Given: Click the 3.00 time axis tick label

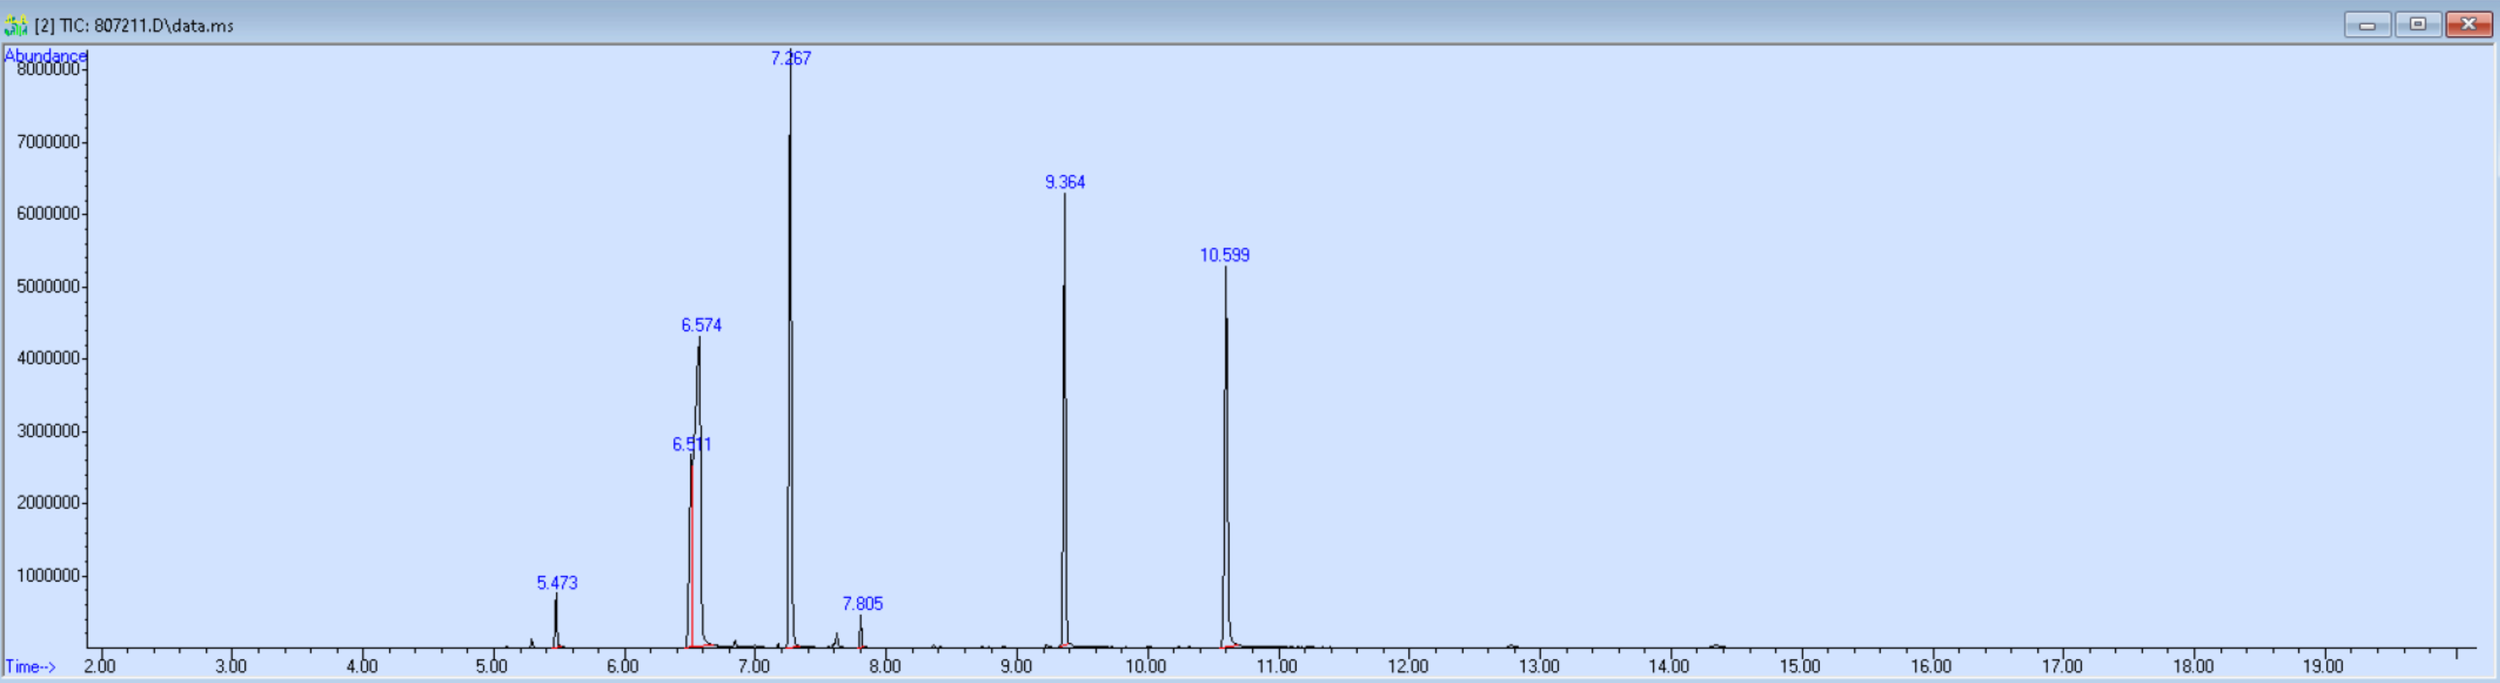Looking at the screenshot, I should coord(231,667).
